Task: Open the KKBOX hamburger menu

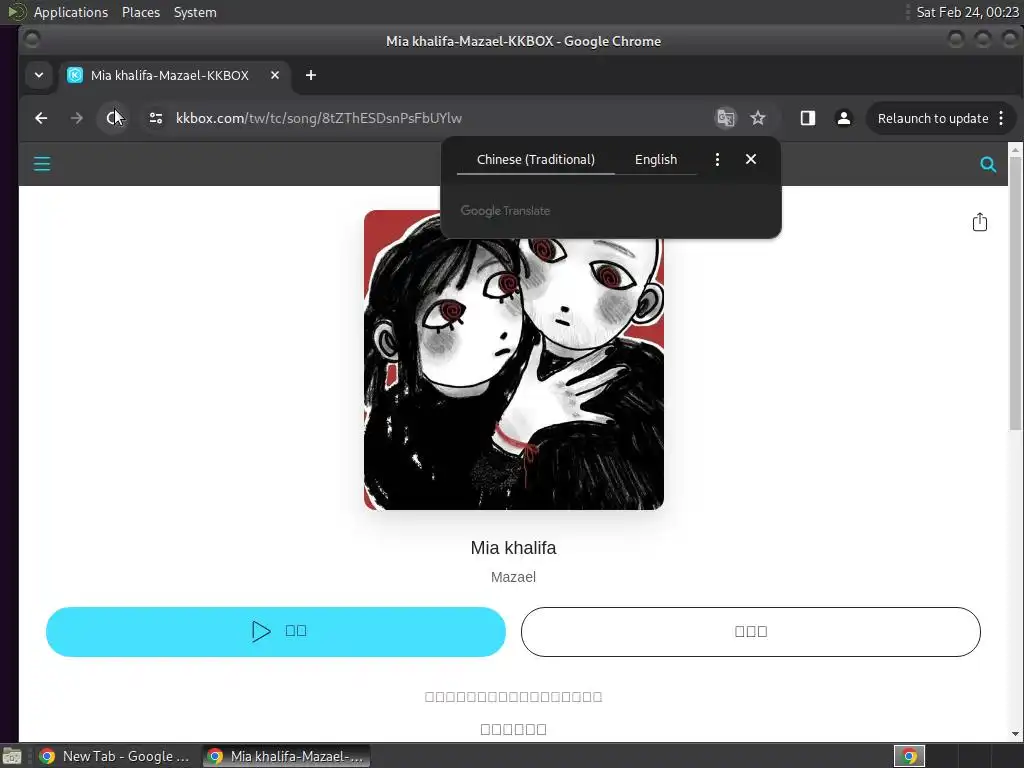Action: point(42,163)
